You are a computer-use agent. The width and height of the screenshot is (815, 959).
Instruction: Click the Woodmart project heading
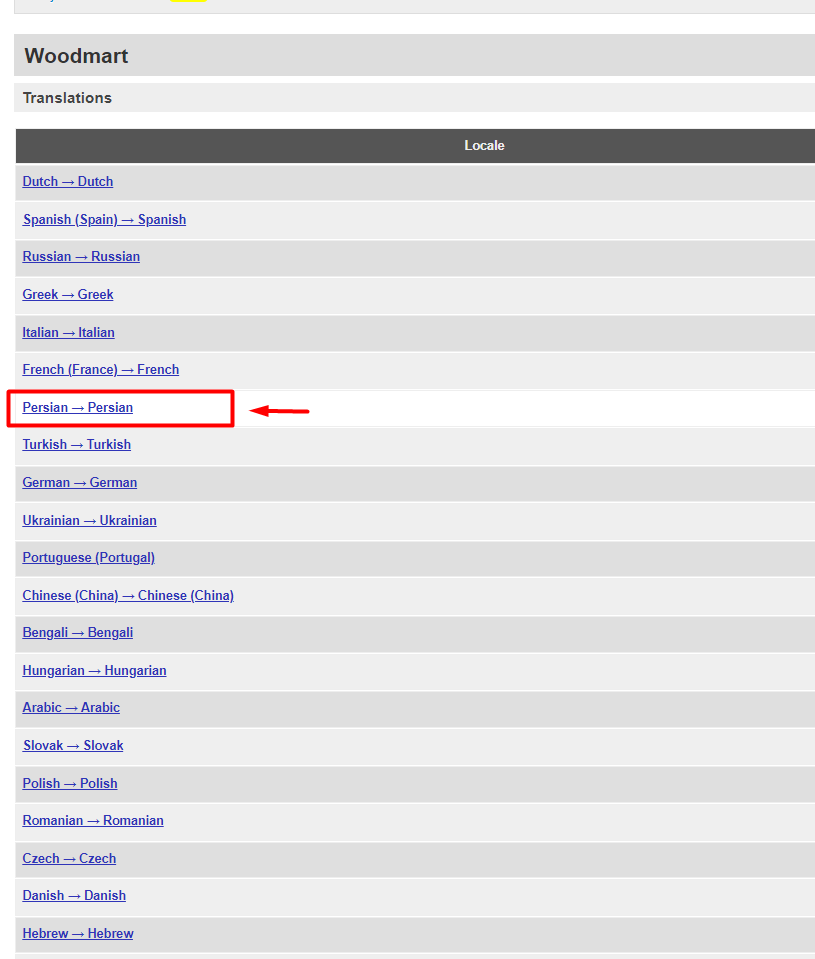click(x=76, y=56)
